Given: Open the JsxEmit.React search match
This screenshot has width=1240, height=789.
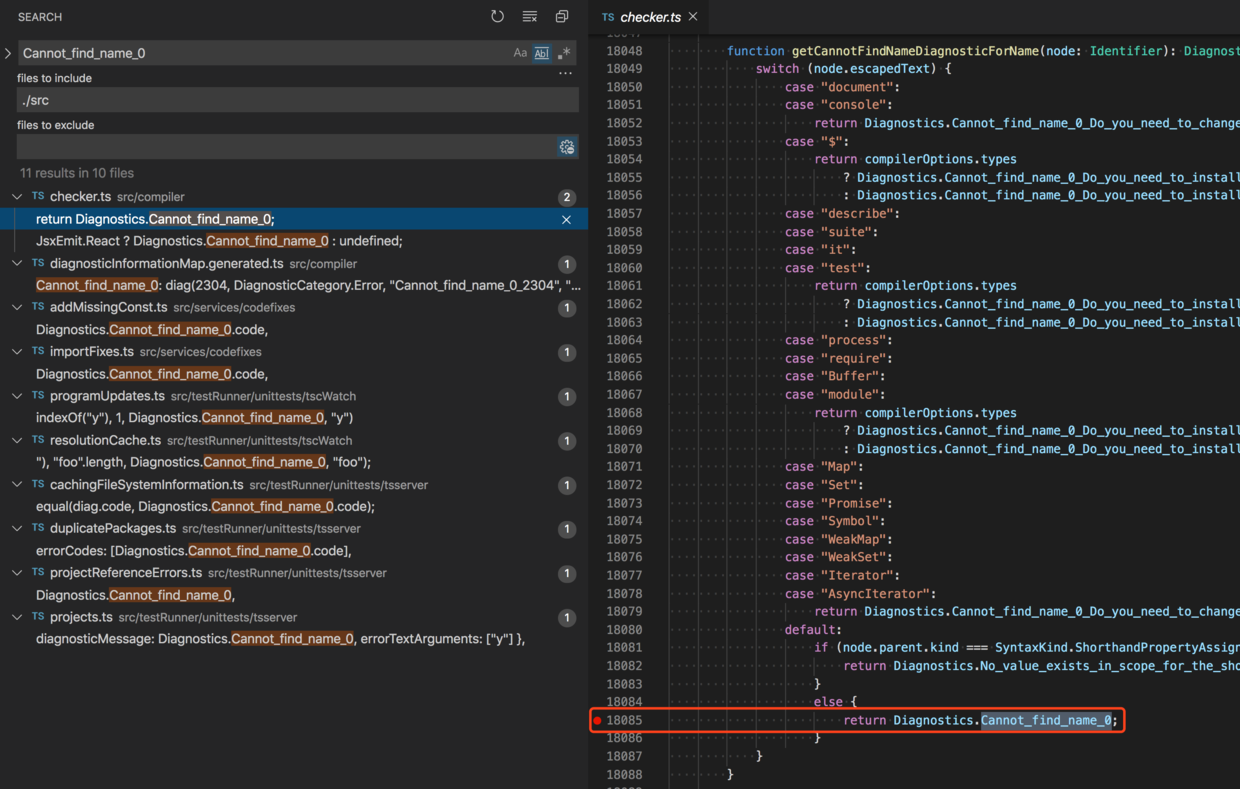Looking at the screenshot, I should coord(219,241).
